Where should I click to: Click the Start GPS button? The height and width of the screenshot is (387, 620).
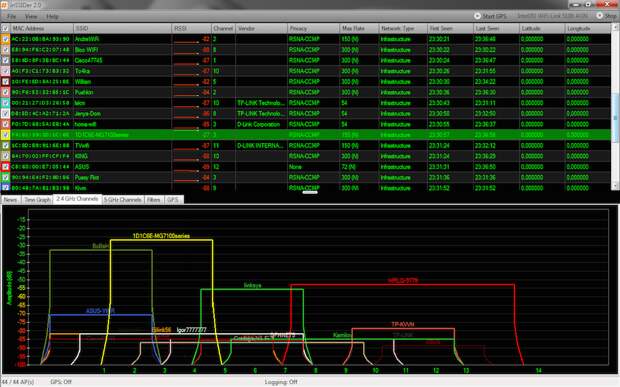point(490,16)
